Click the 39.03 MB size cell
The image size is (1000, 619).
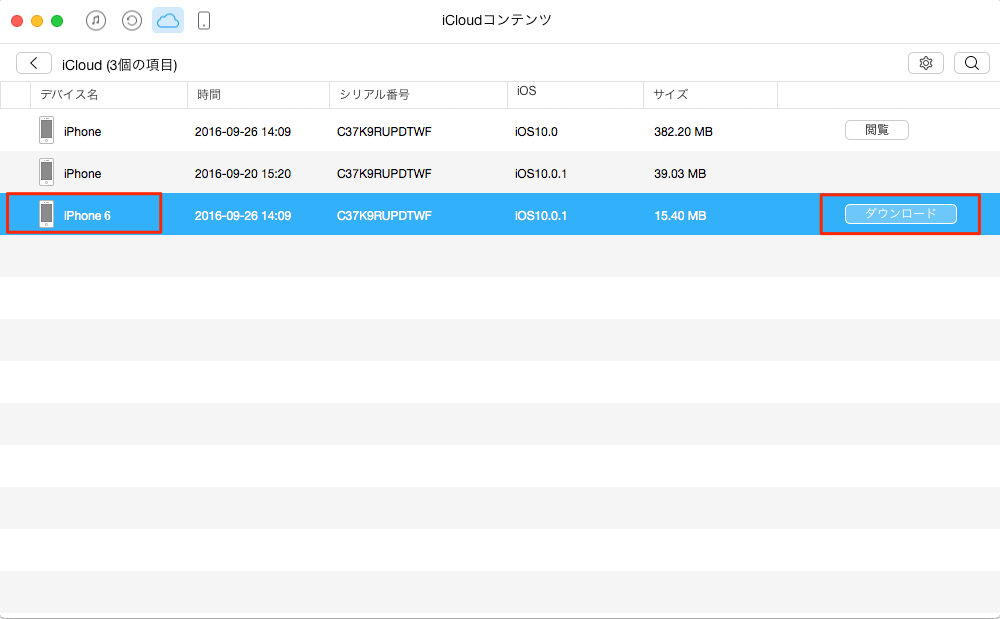click(680, 173)
